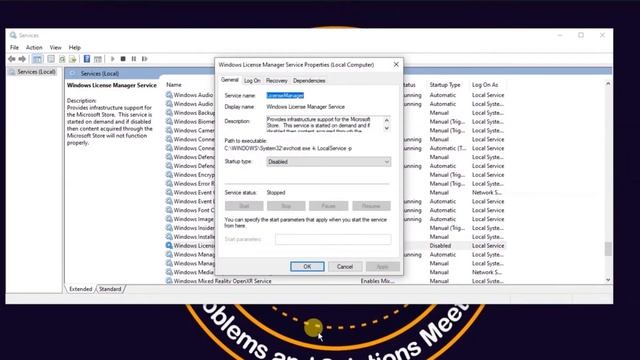This screenshot has width=640, height=360.
Task: Click the Description box scroll up arrow
Action: point(387,120)
